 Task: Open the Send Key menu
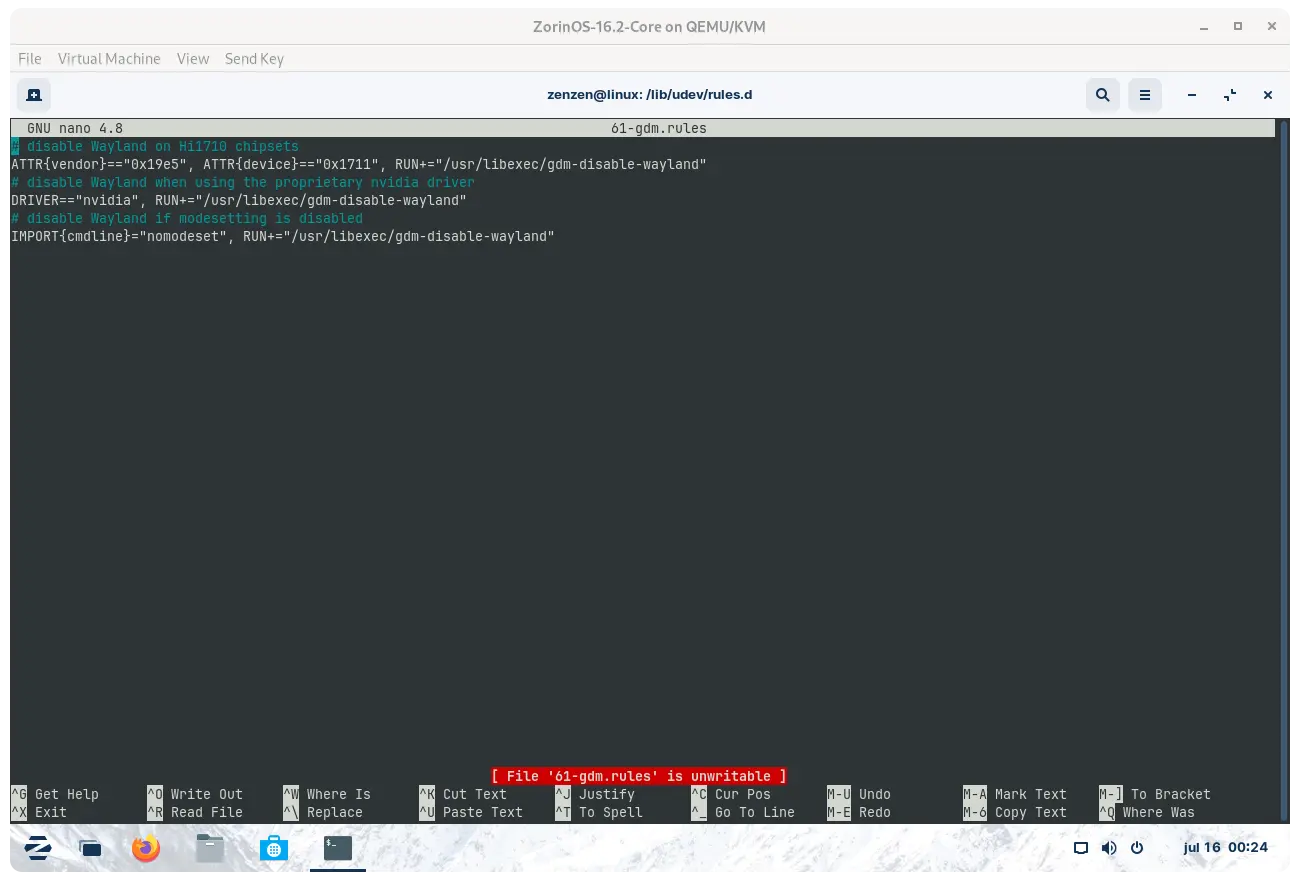[254, 59]
